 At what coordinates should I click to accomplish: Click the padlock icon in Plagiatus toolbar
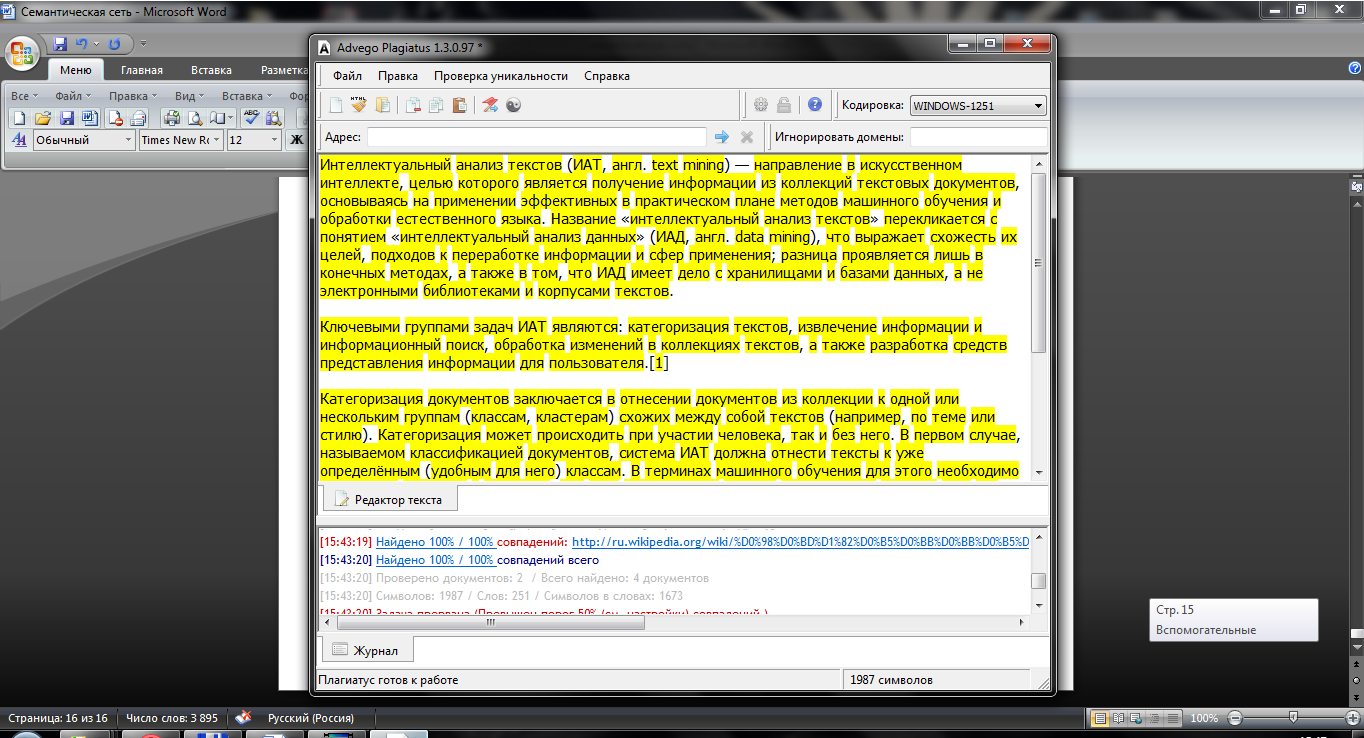(785, 105)
